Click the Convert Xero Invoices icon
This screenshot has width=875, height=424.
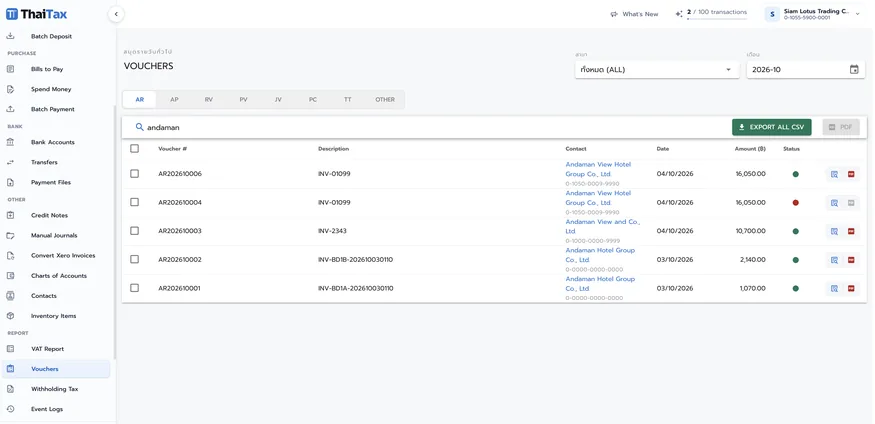click(x=10, y=256)
